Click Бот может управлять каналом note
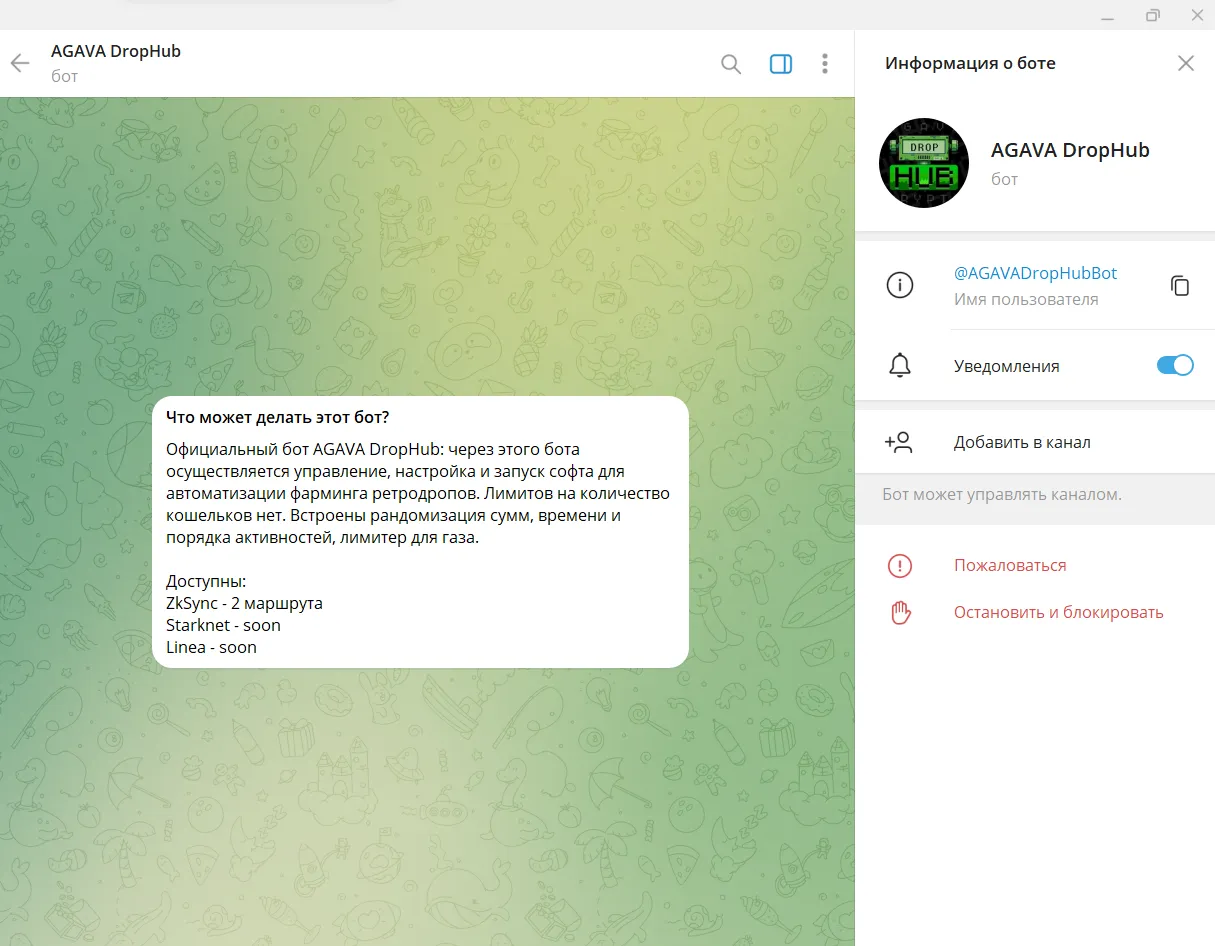 (x=1002, y=494)
